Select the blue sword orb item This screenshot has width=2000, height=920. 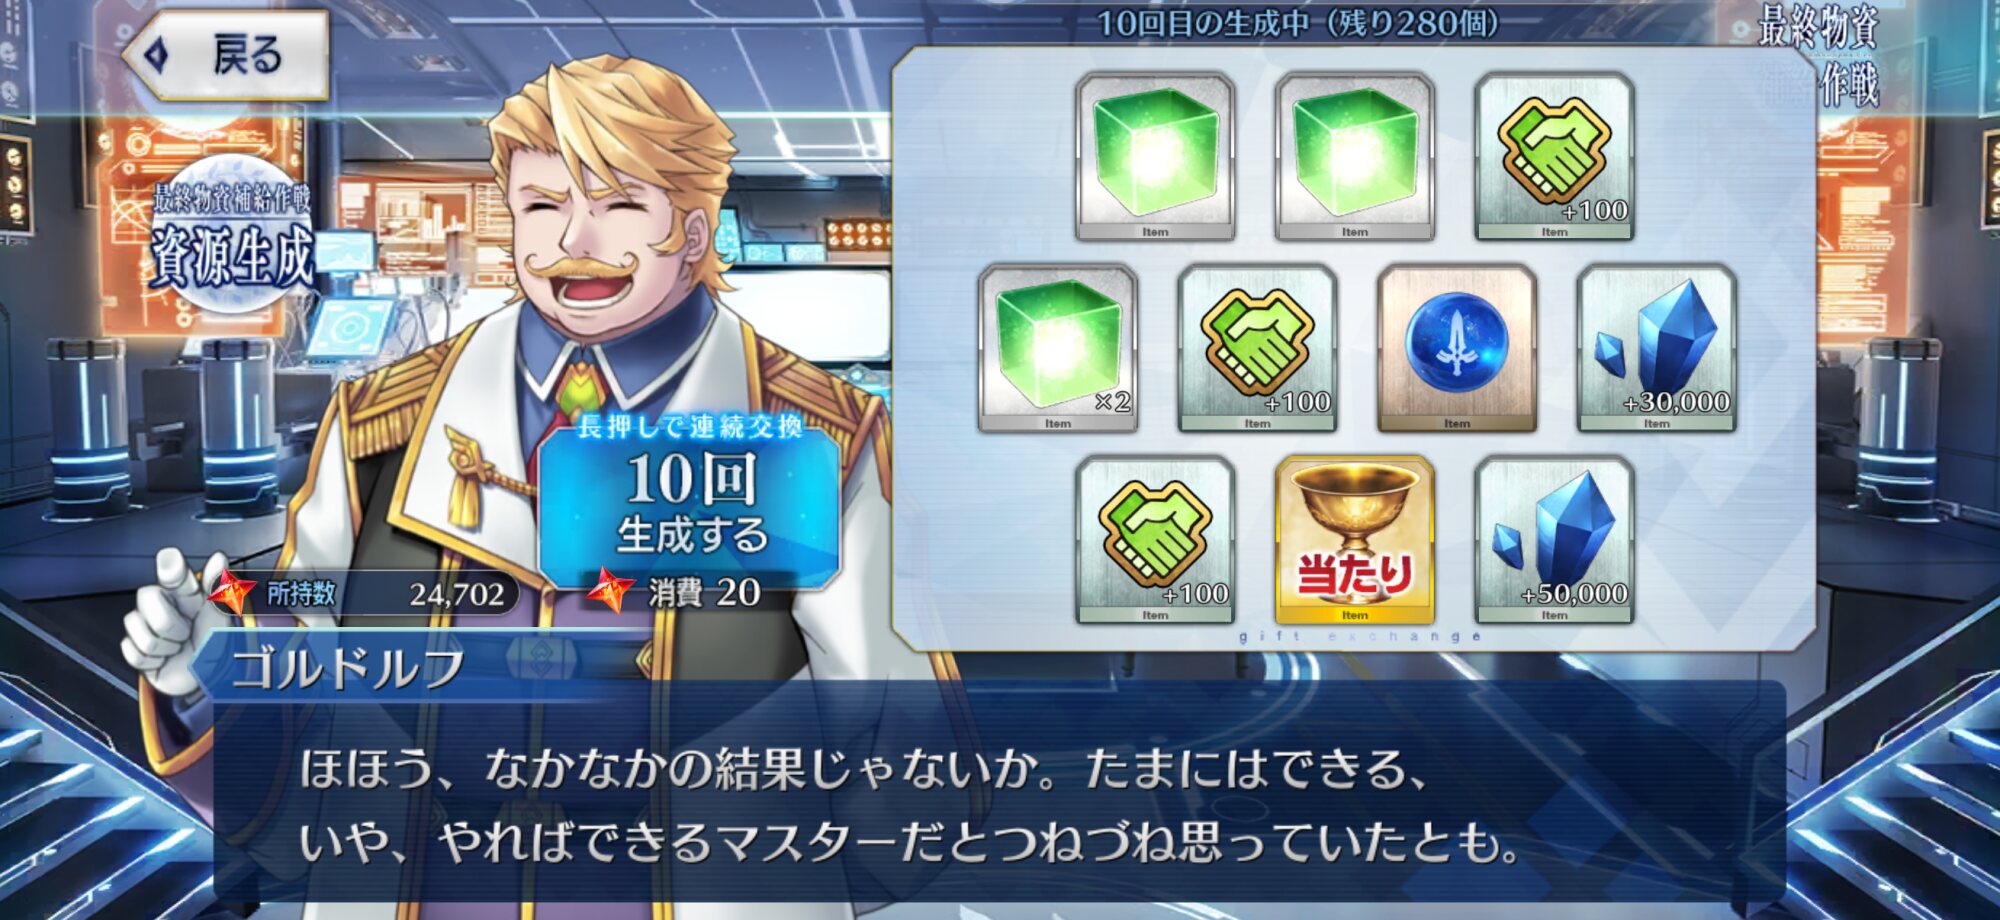click(x=1457, y=348)
